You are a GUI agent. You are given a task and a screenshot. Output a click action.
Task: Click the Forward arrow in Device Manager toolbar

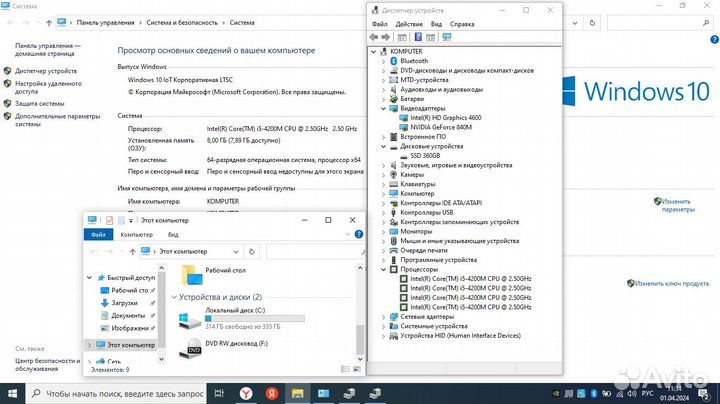tap(386, 37)
